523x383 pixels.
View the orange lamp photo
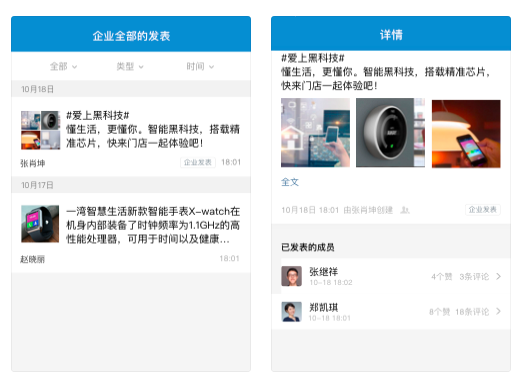coord(466,133)
